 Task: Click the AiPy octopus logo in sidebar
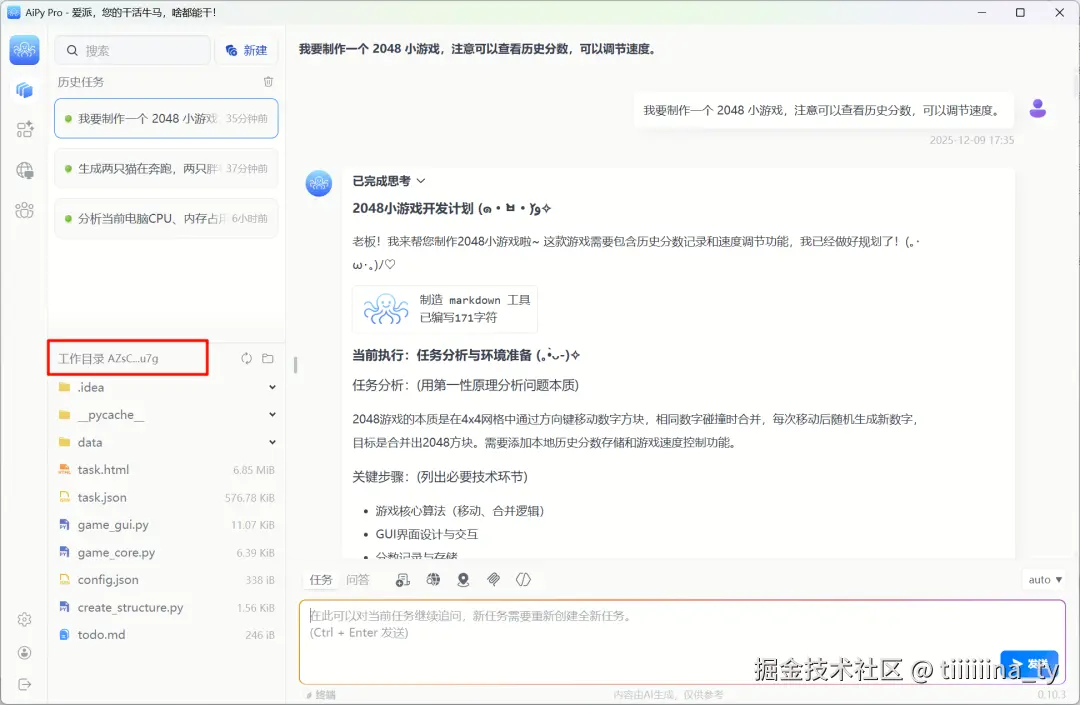24,50
